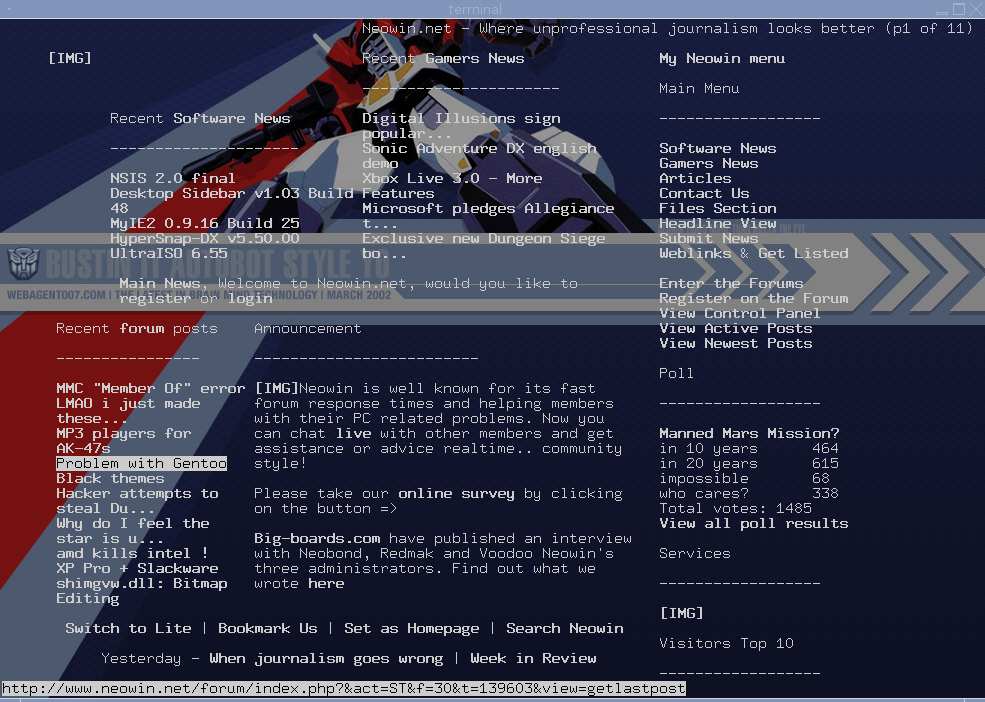Open Week in Review link
Viewport: 985px width, 702px height.
533,659
